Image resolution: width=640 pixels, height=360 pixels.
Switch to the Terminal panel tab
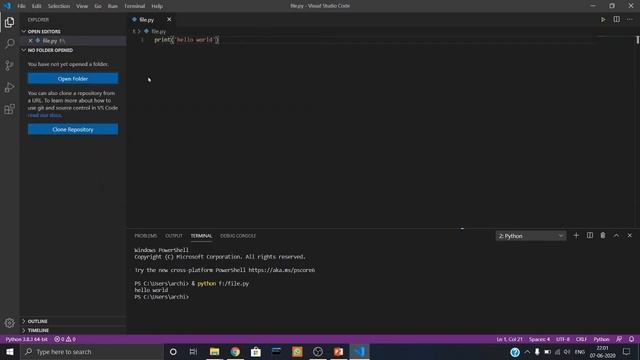coord(201,236)
